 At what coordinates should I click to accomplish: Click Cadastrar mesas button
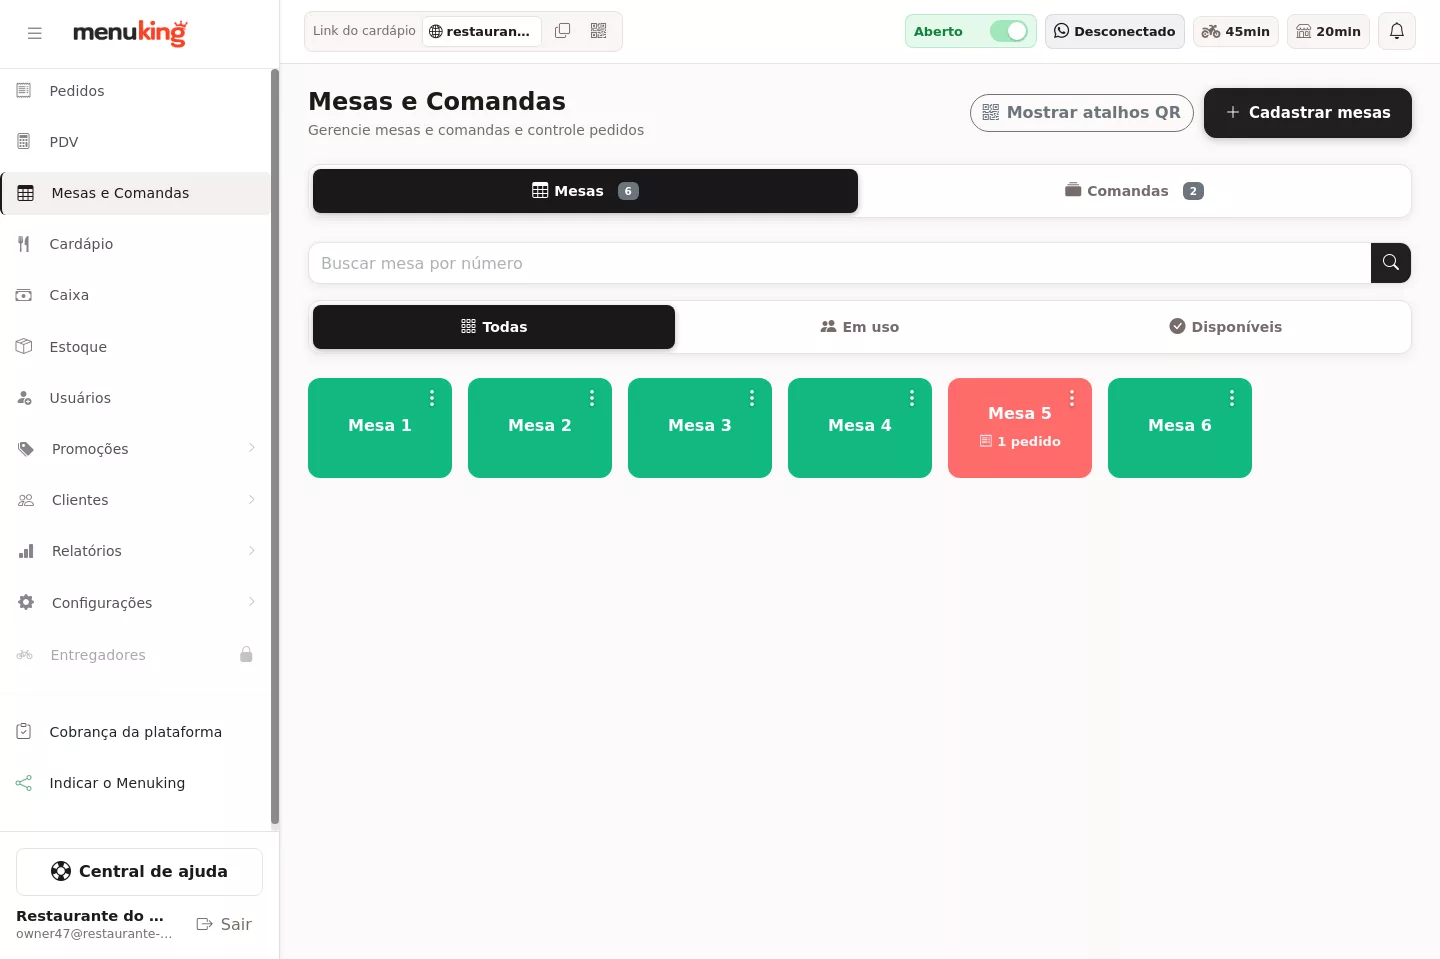click(1308, 113)
